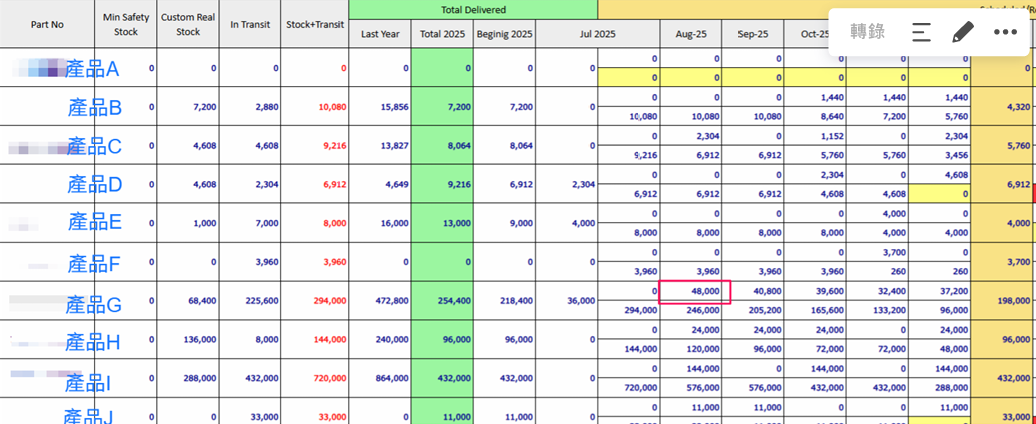
Task: Select the Total Delivered merged header
Action: click(473, 9)
